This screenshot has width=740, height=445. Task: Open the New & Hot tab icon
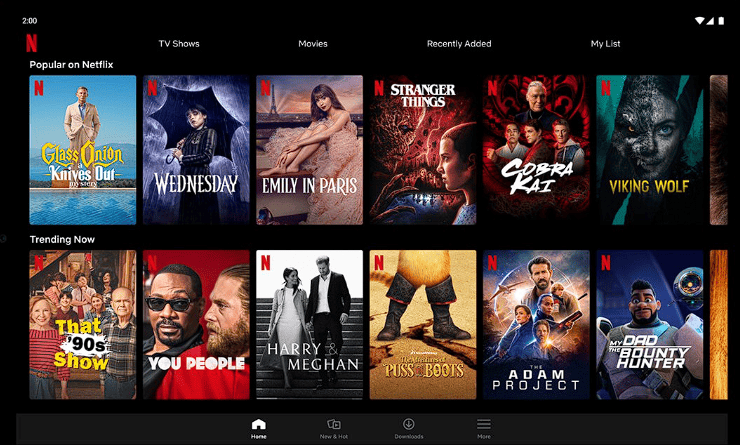[334, 424]
